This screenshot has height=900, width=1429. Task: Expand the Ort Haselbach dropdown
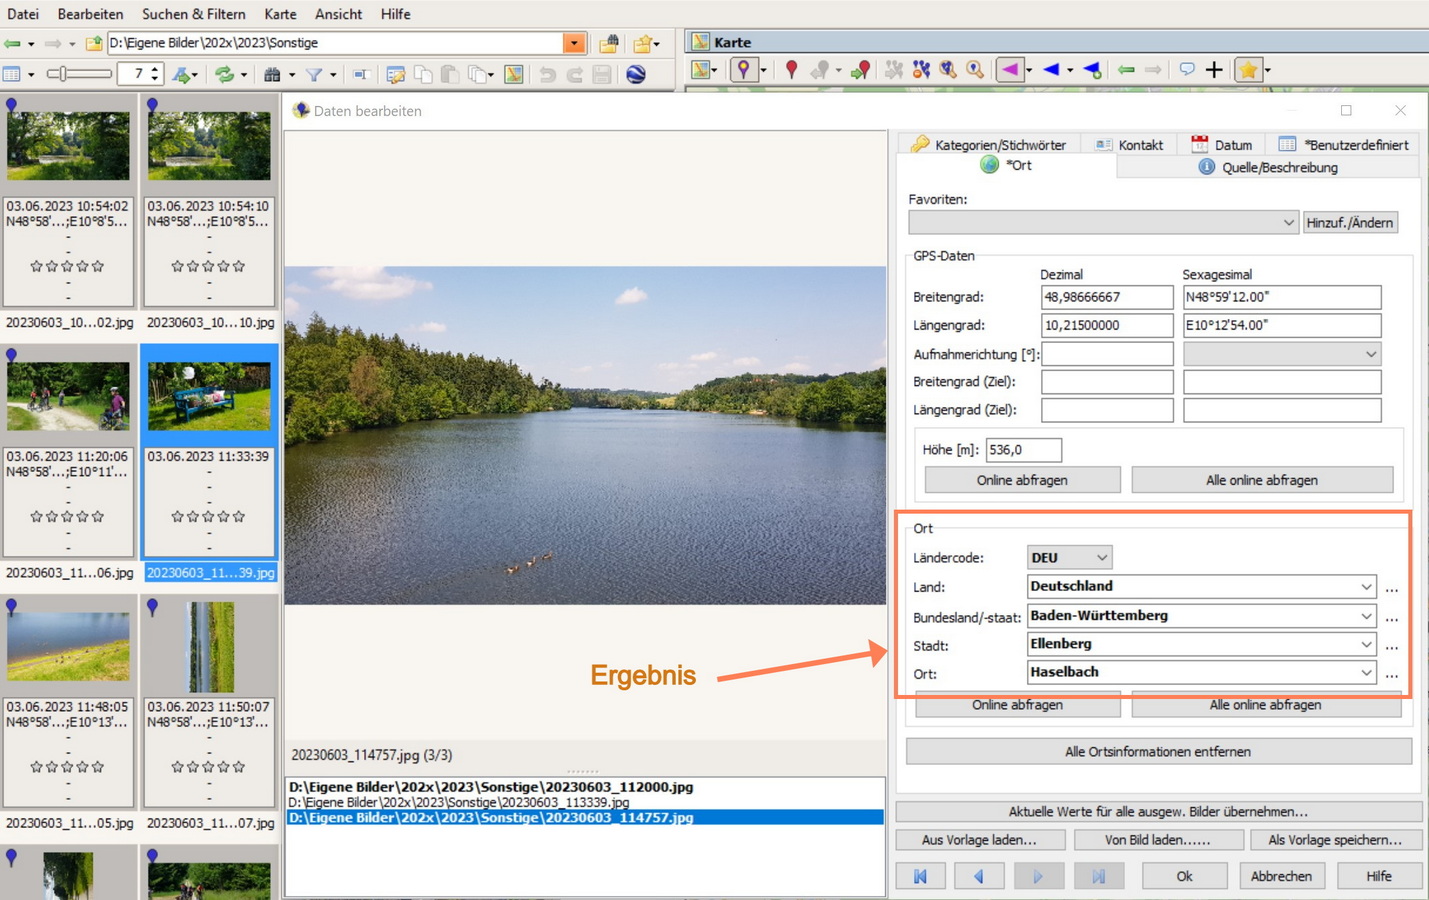coord(1366,673)
